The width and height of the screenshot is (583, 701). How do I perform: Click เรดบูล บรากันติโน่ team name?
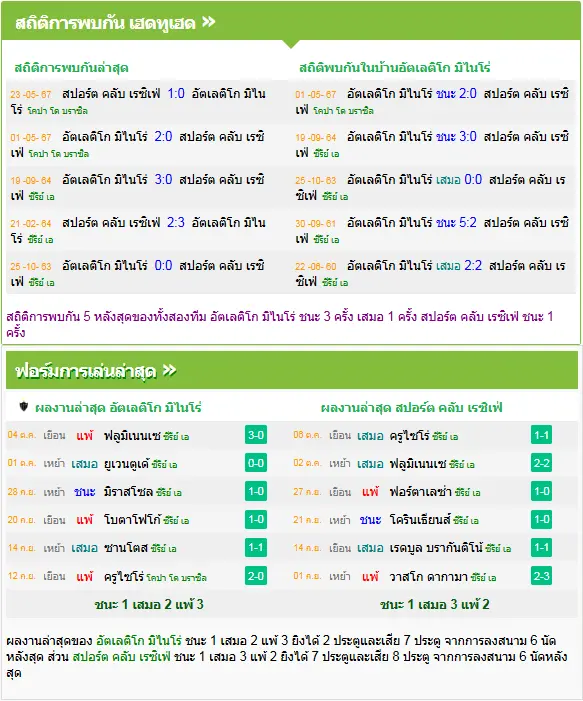[436, 548]
